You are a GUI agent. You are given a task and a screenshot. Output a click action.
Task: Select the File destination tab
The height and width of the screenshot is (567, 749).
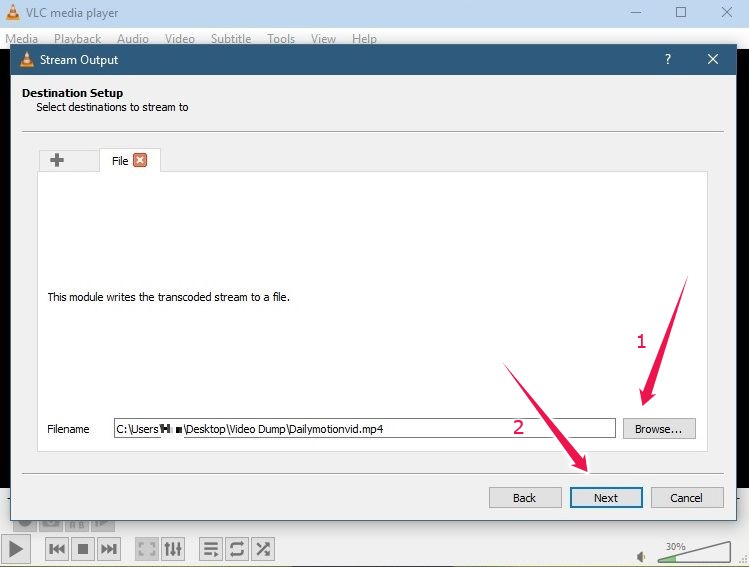[x=119, y=160]
